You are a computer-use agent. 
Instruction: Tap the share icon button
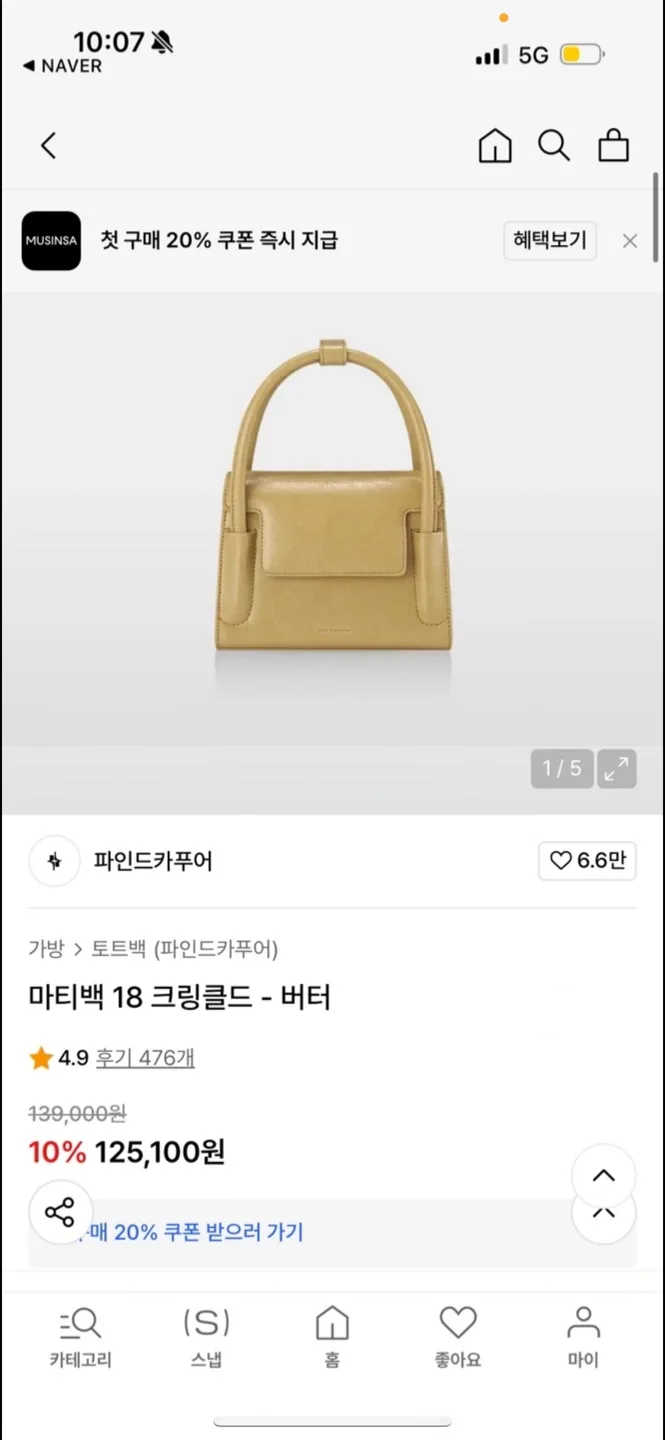(60, 1212)
